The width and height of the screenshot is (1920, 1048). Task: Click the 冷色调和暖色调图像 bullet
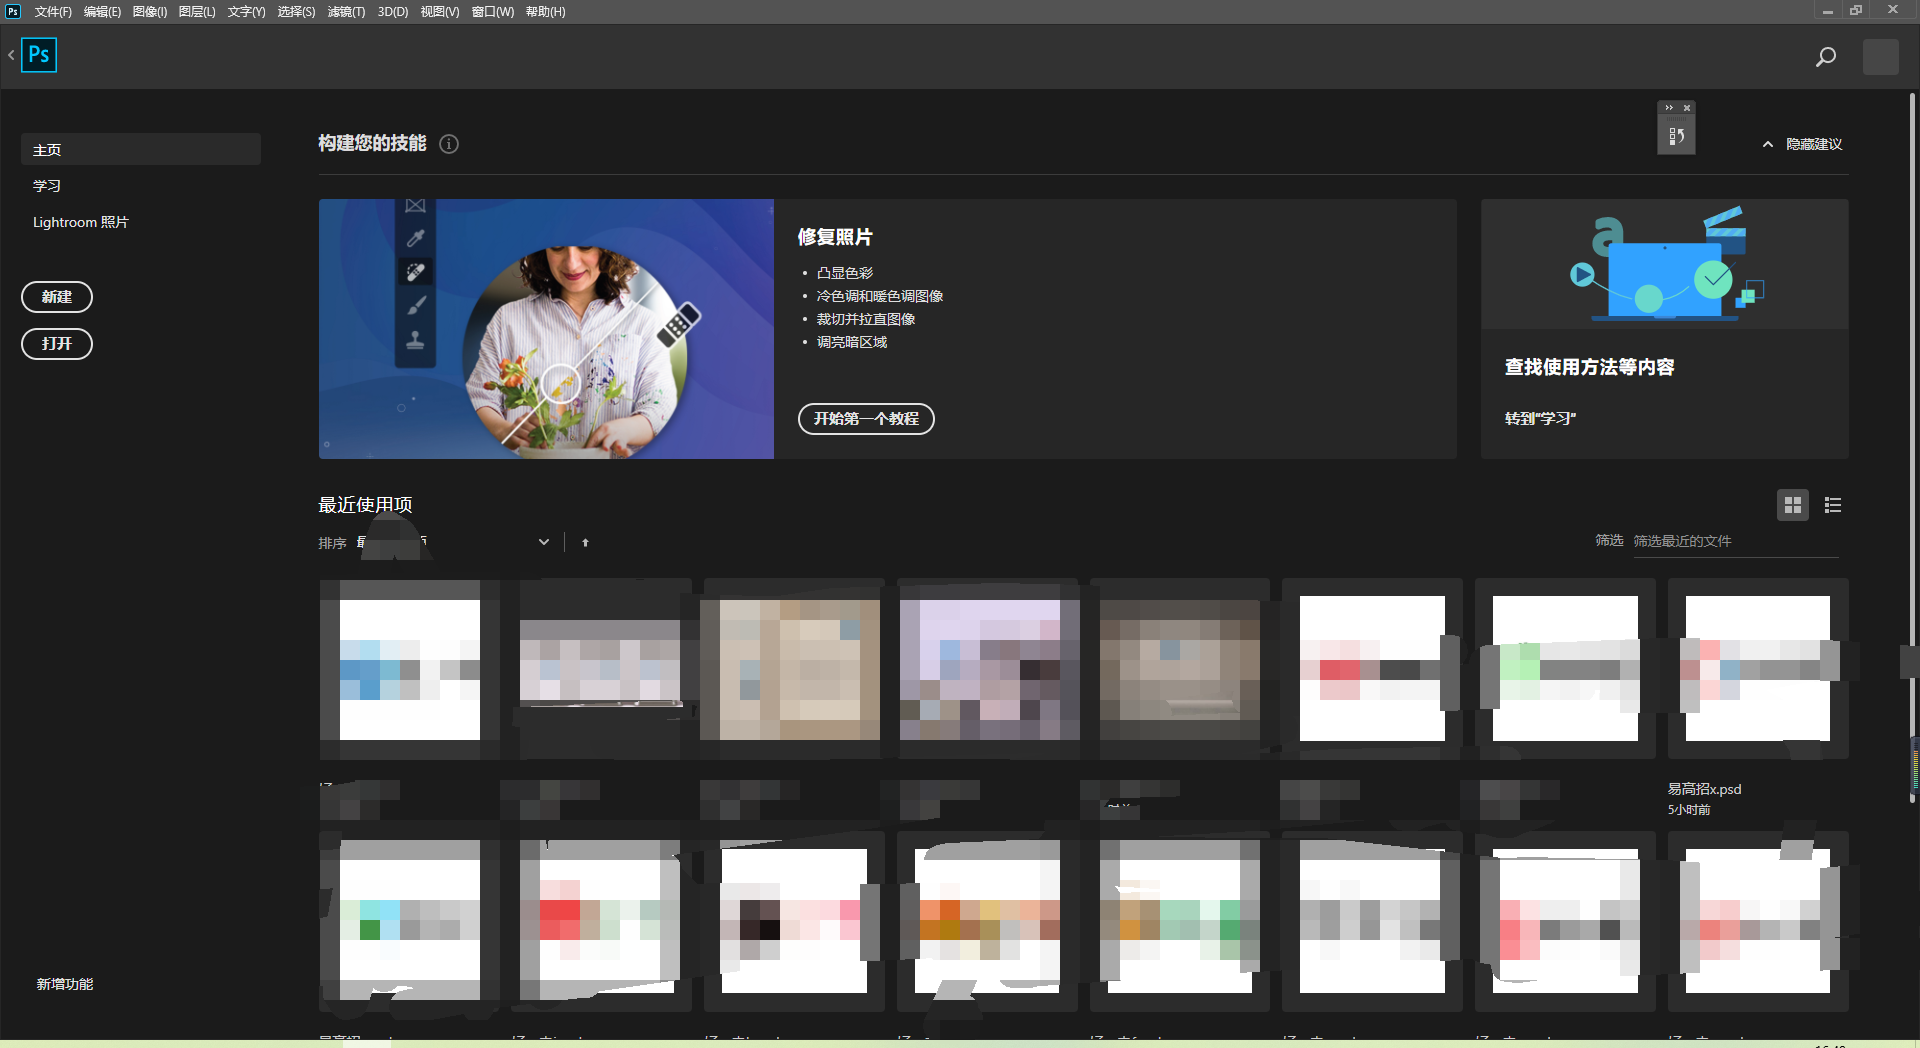pyautogui.click(x=880, y=296)
